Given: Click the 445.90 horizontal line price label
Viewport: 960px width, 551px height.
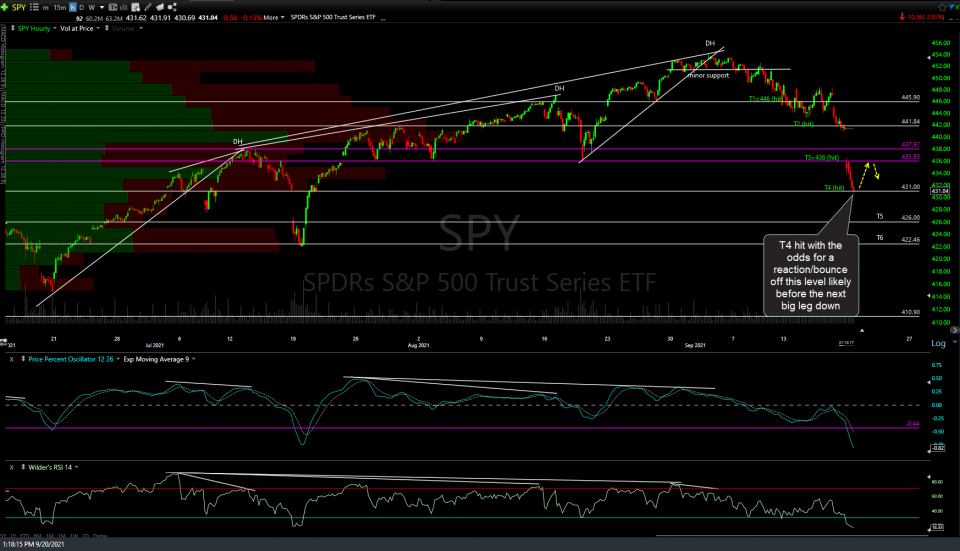Looking at the screenshot, I should tap(910, 97).
